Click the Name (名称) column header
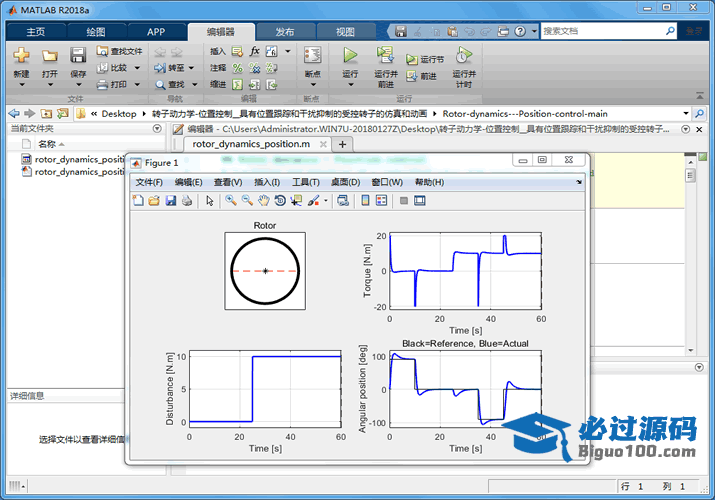 47,144
